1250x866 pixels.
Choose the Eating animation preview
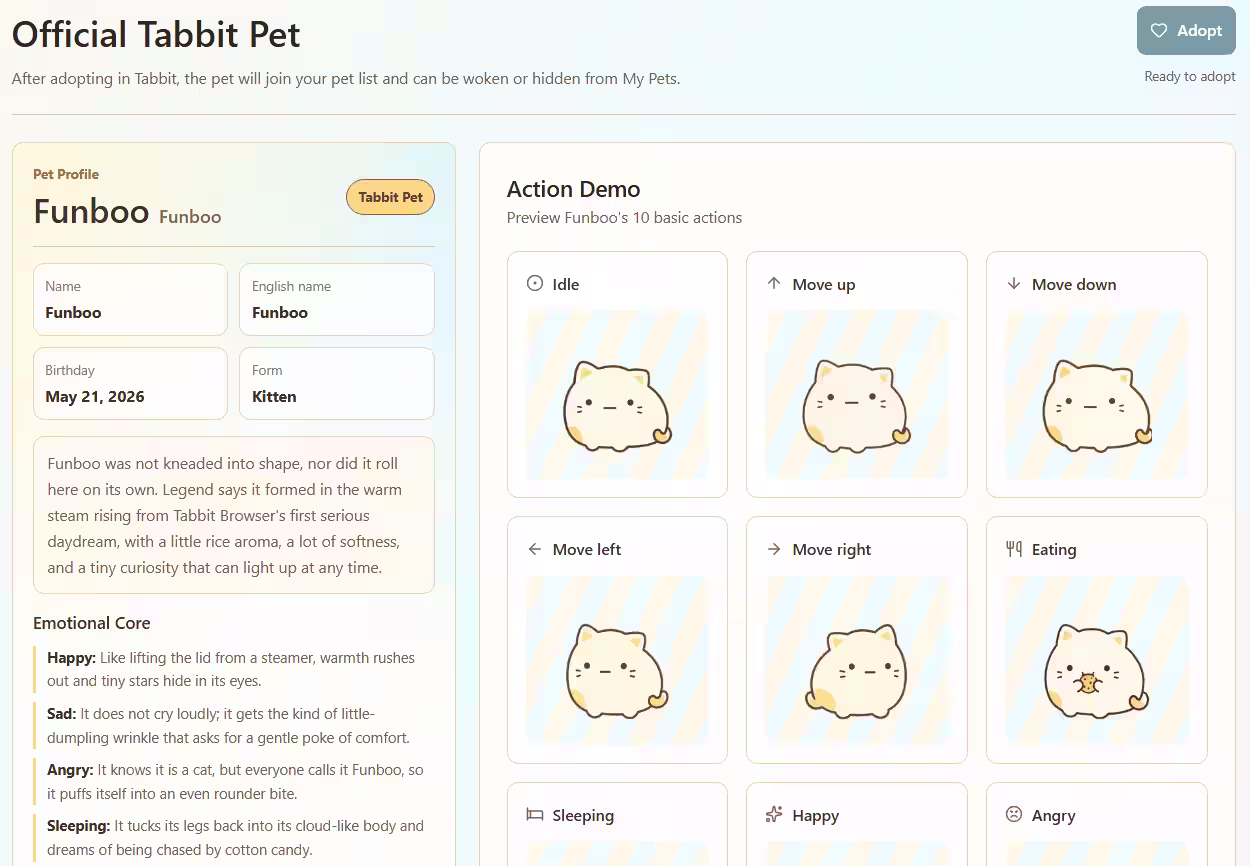point(1097,660)
